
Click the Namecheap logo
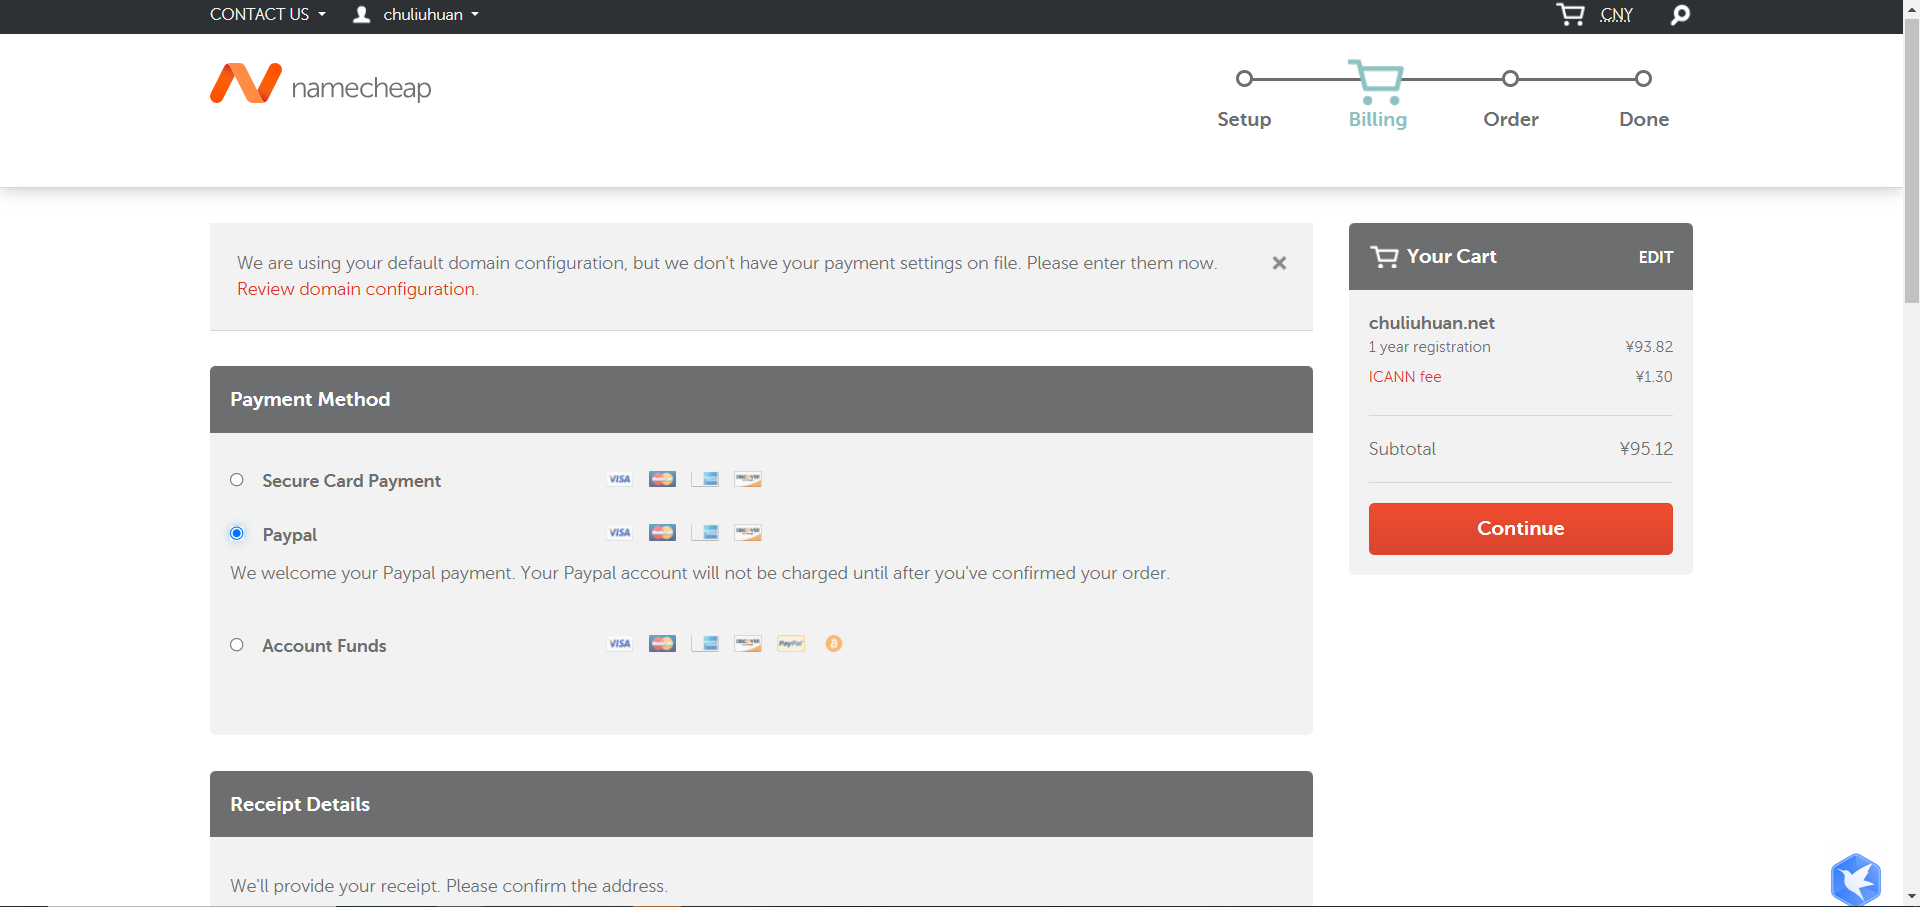pos(320,84)
